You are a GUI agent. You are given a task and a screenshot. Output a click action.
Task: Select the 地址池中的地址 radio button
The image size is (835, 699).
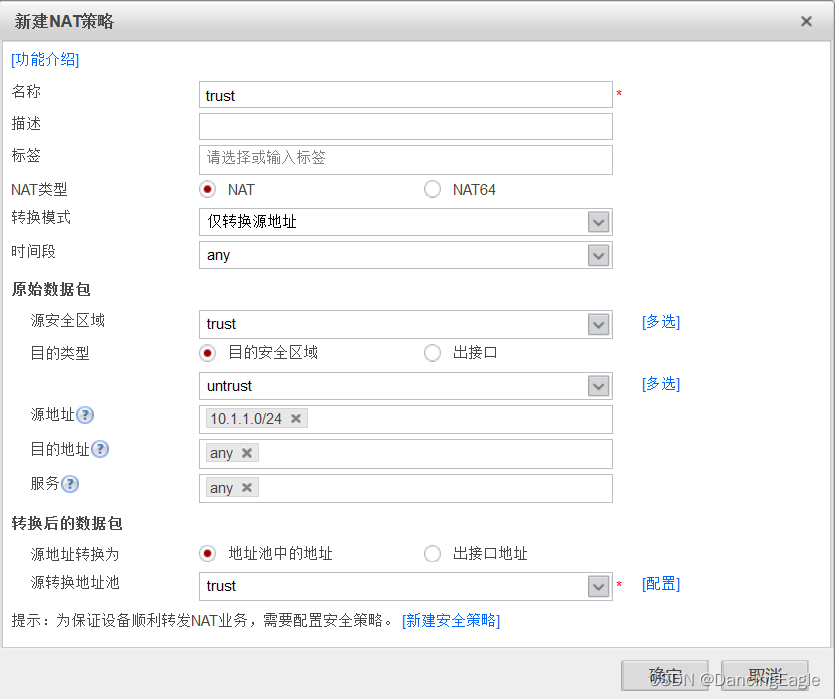(208, 554)
